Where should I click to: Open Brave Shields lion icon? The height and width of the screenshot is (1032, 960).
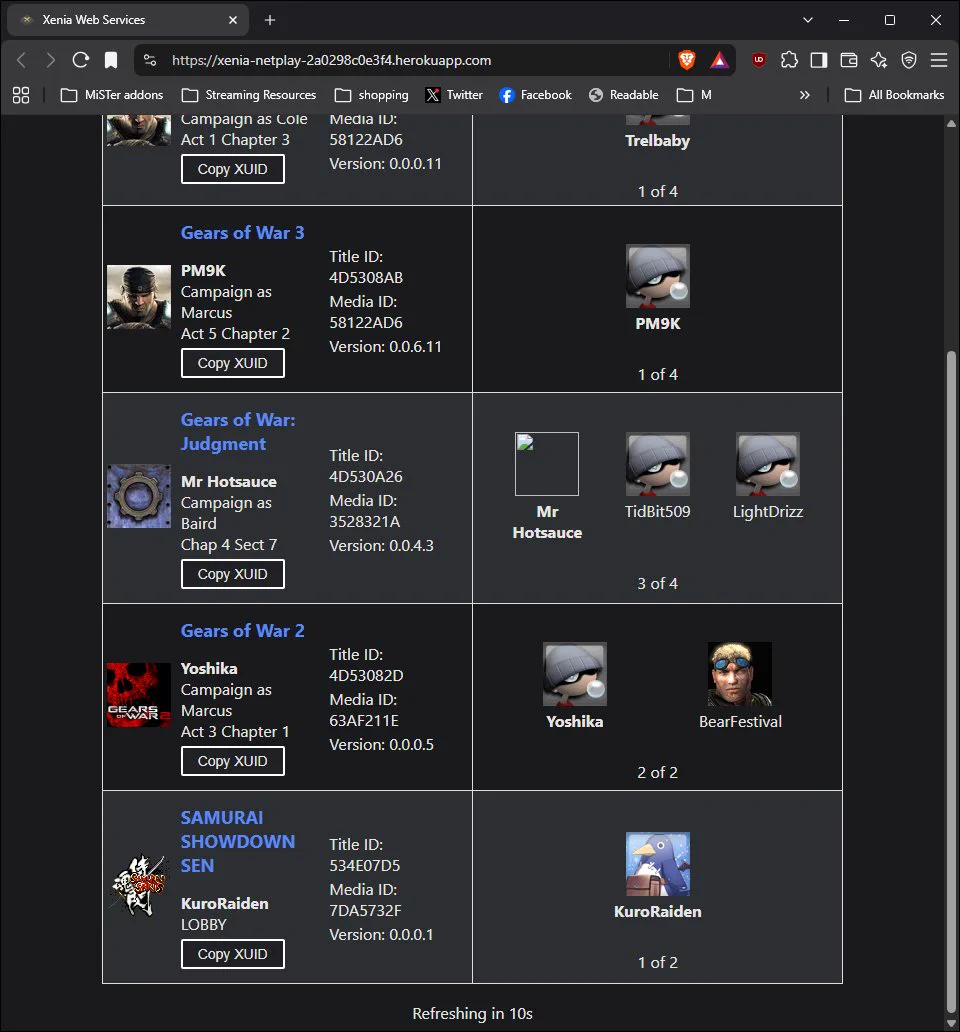click(686, 61)
